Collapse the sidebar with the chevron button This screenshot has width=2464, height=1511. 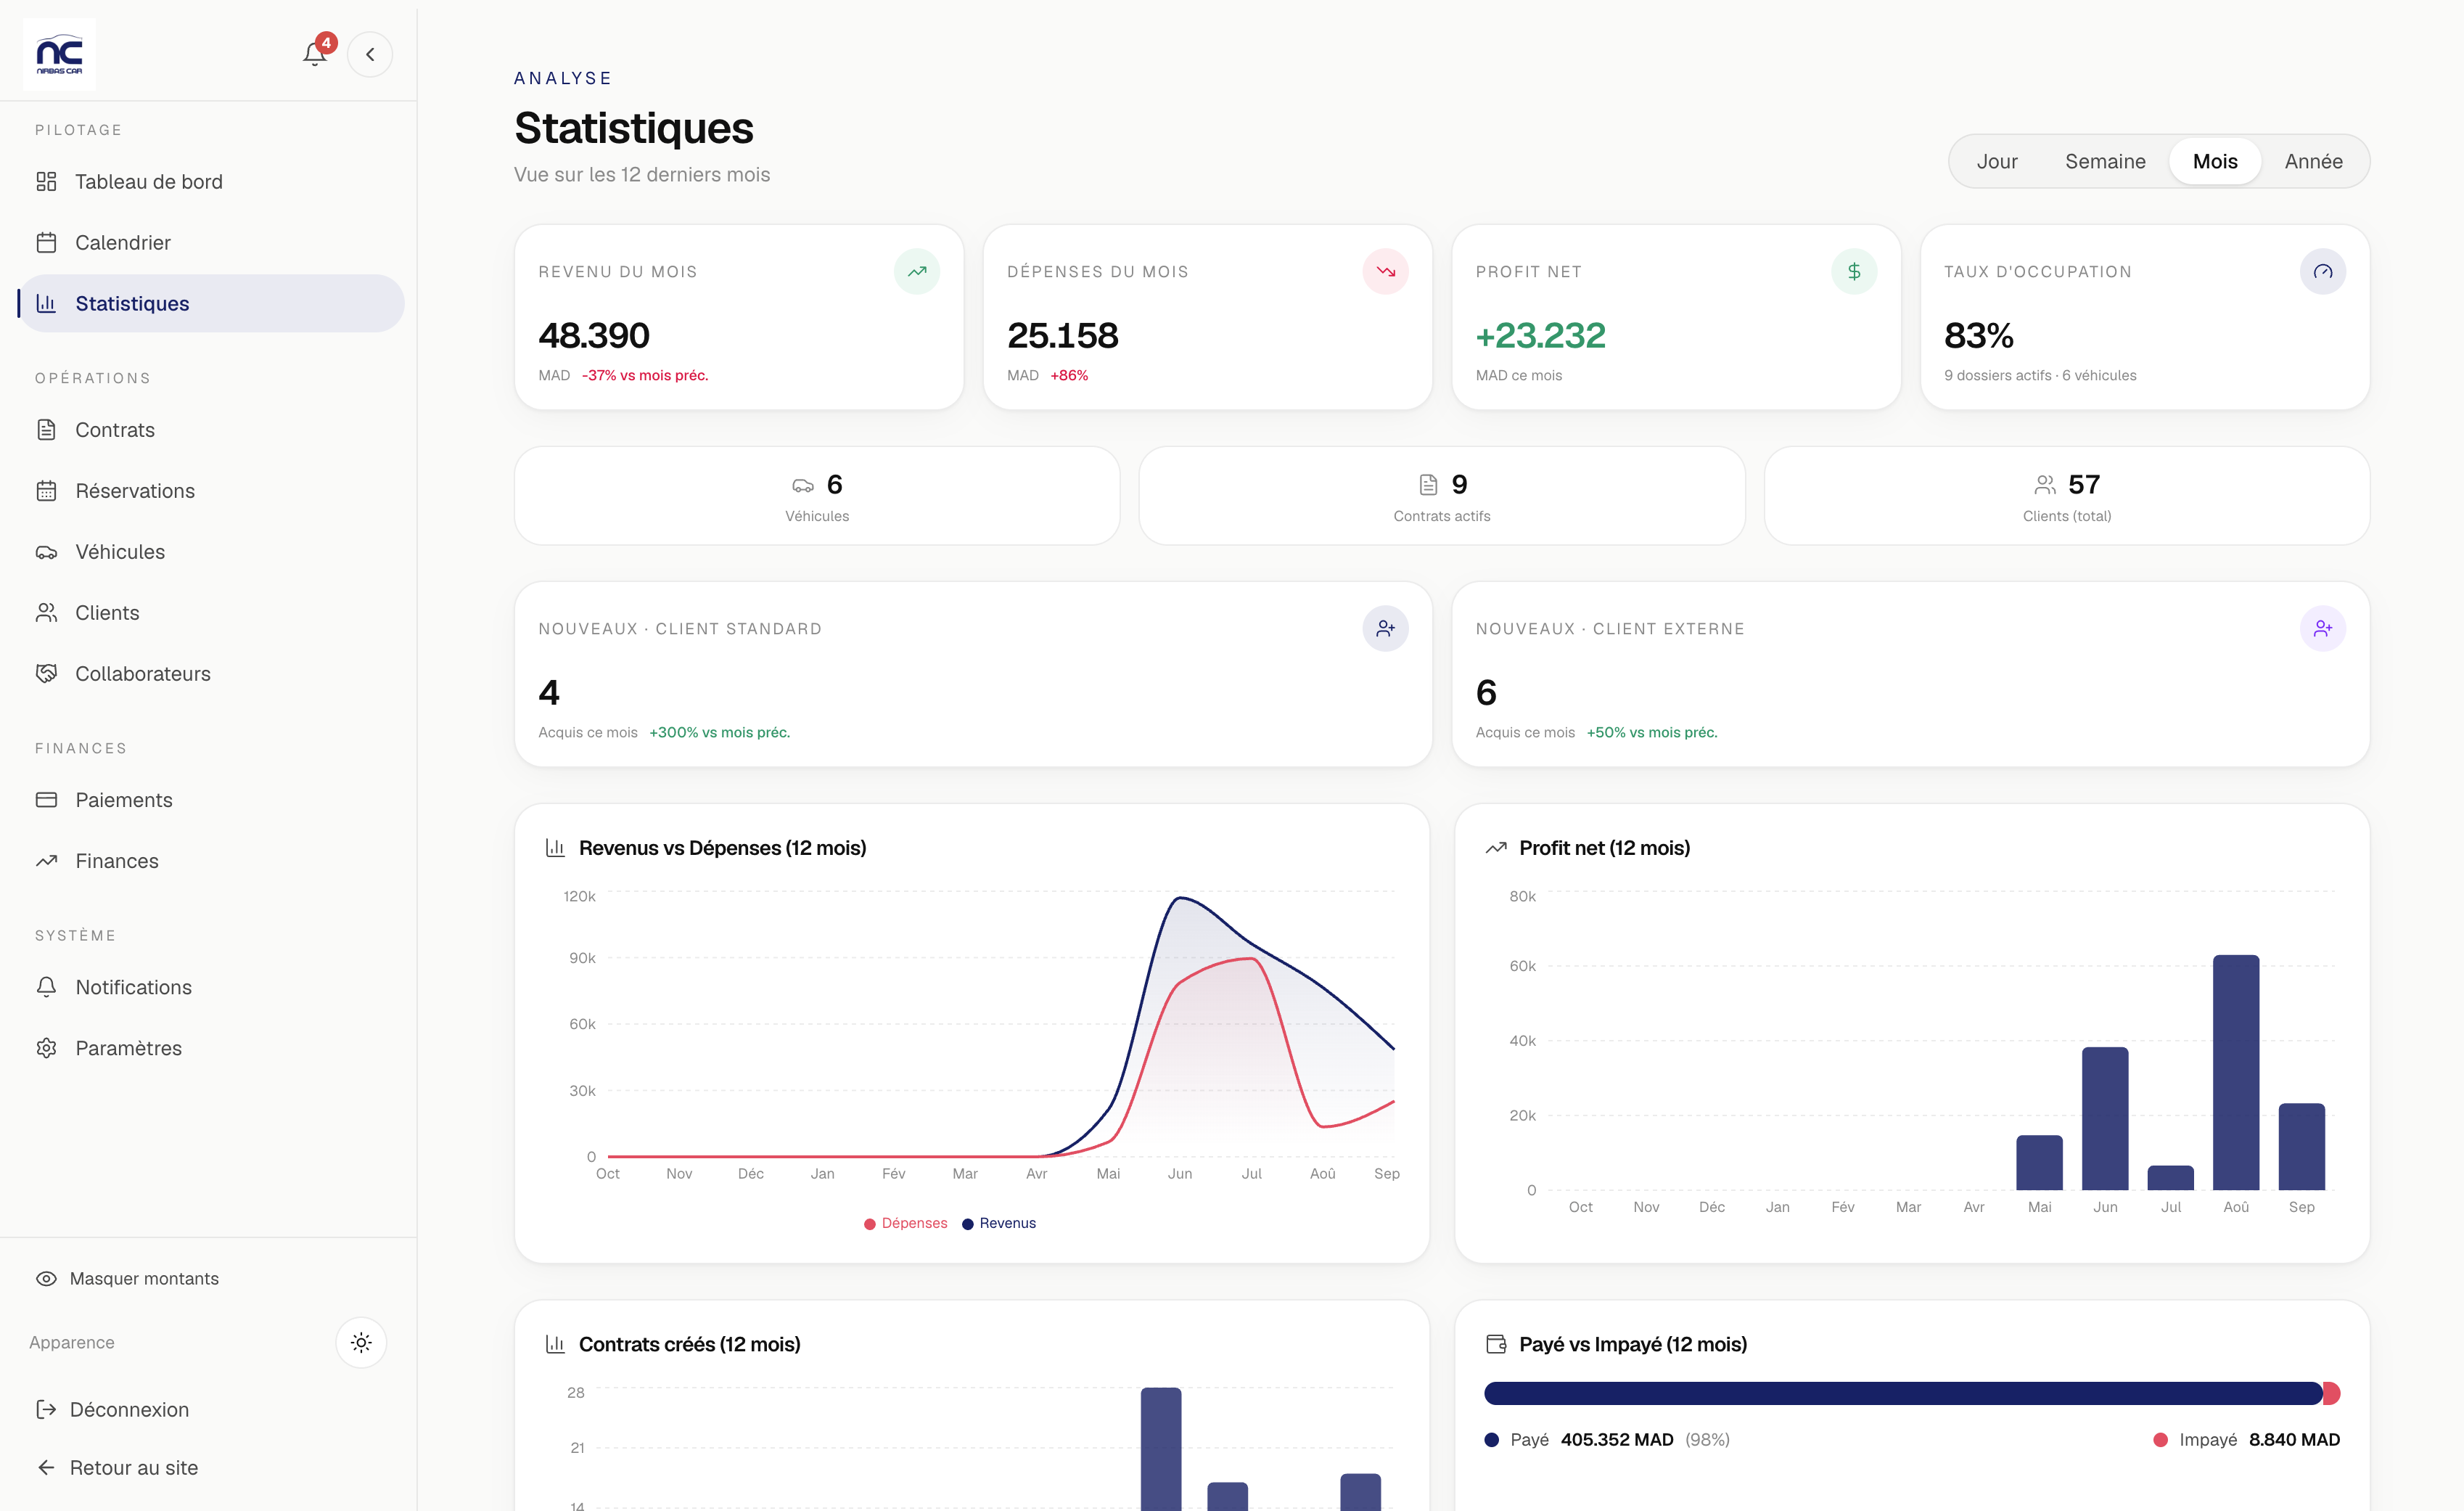click(x=370, y=54)
